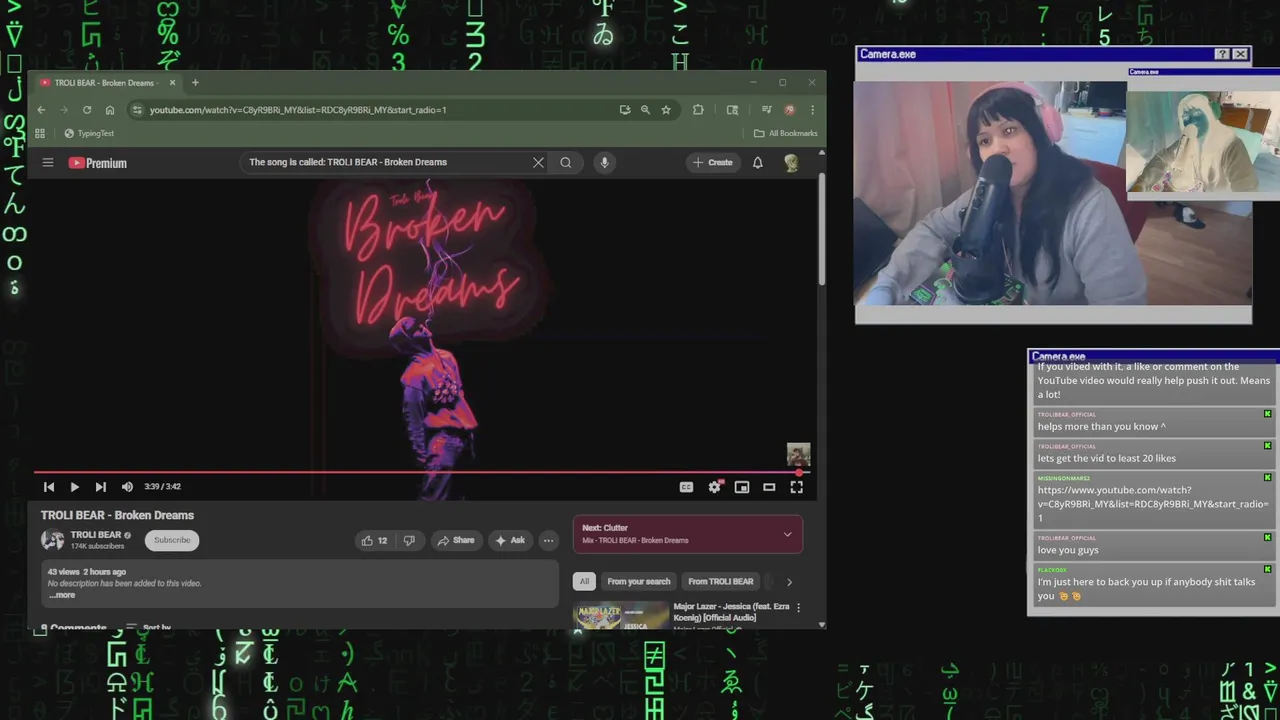This screenshot has height=720, width=1280.
Task: Reload the YouTube page
Action: (87, 110)
